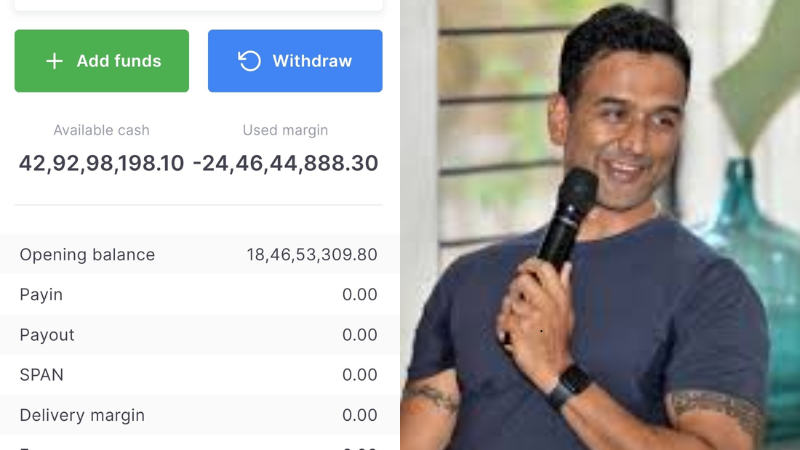Click the Payout amount 0.00
Viewport: 800px width, 450px height.
[360, 335]
